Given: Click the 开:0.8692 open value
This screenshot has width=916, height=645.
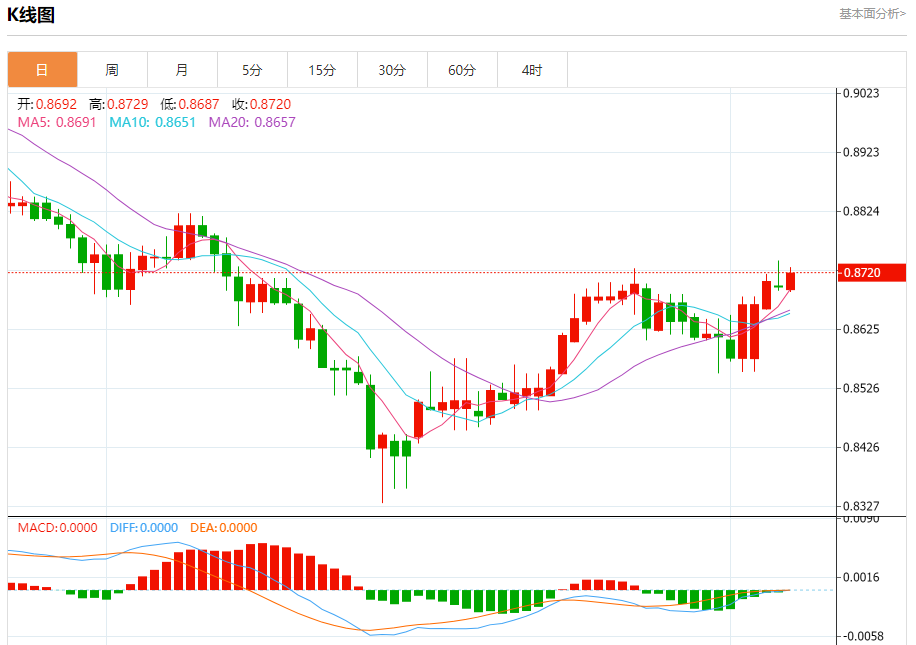Looking at the screenshot, I should click(47, 104).
